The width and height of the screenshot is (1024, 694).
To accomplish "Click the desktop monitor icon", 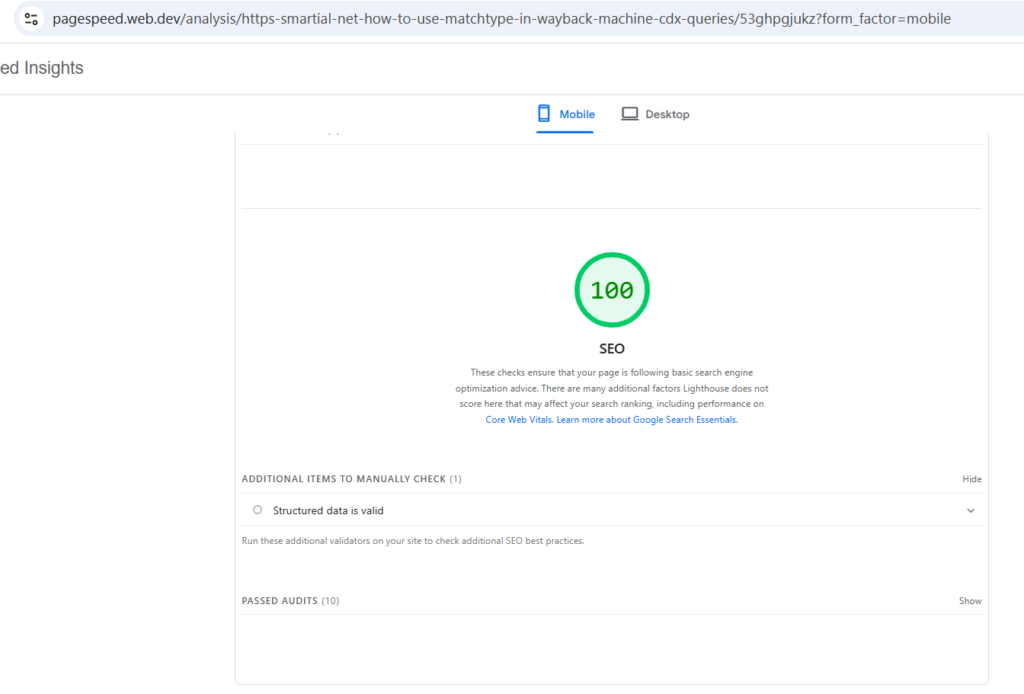I will (630, 114).
